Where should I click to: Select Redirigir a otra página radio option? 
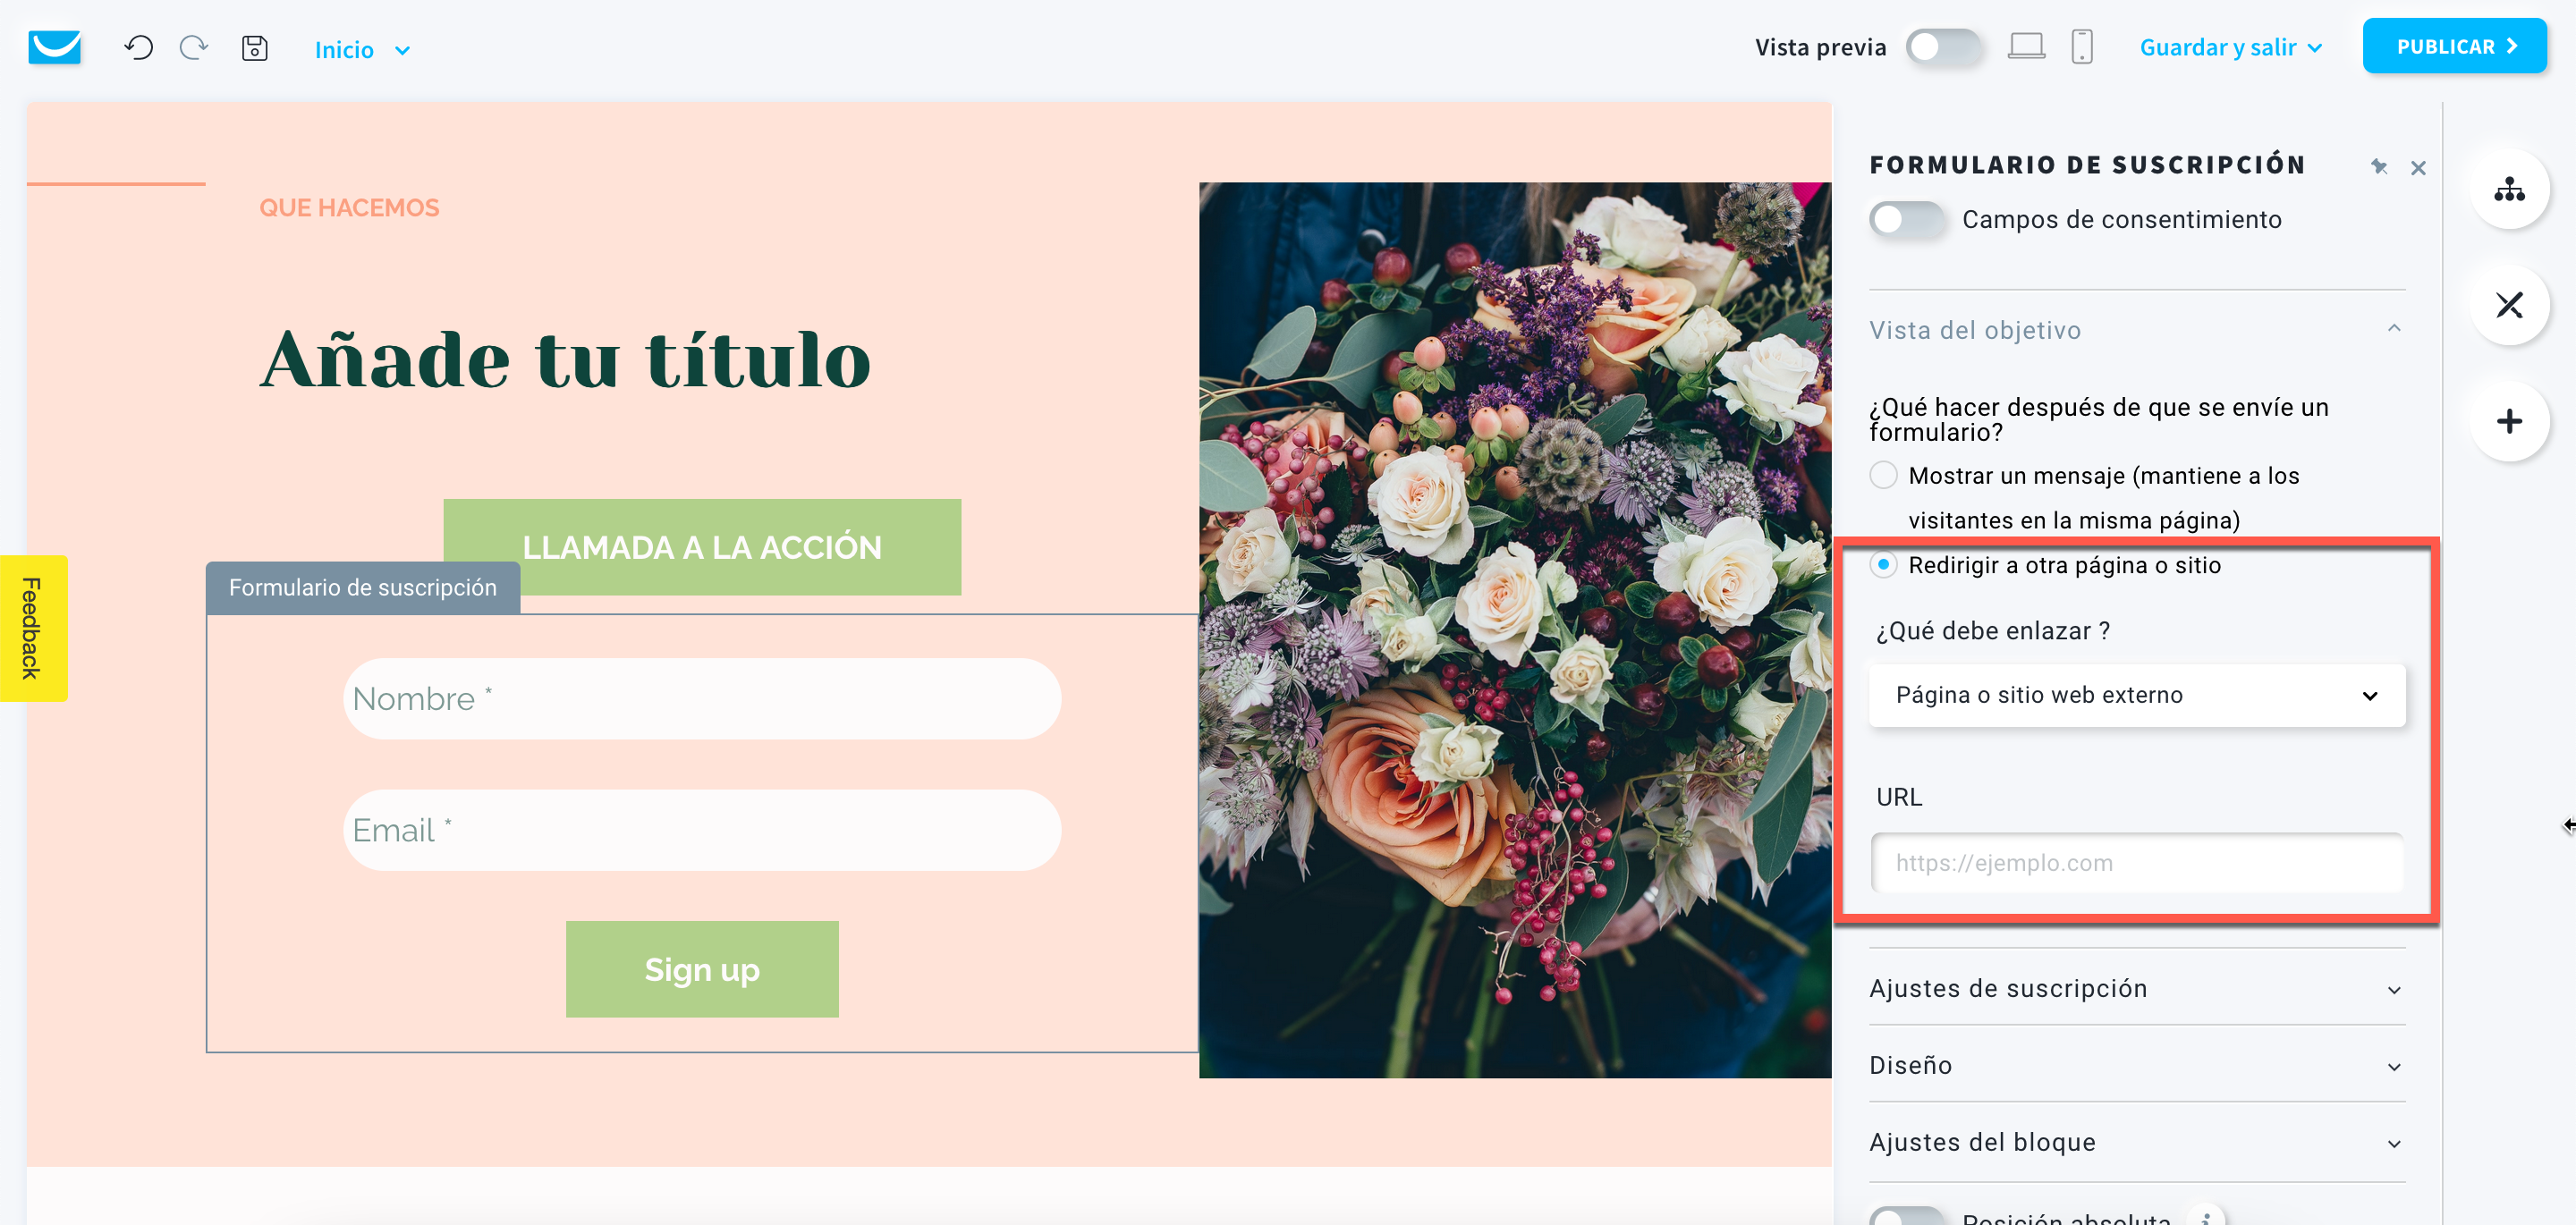[1883, 565]
